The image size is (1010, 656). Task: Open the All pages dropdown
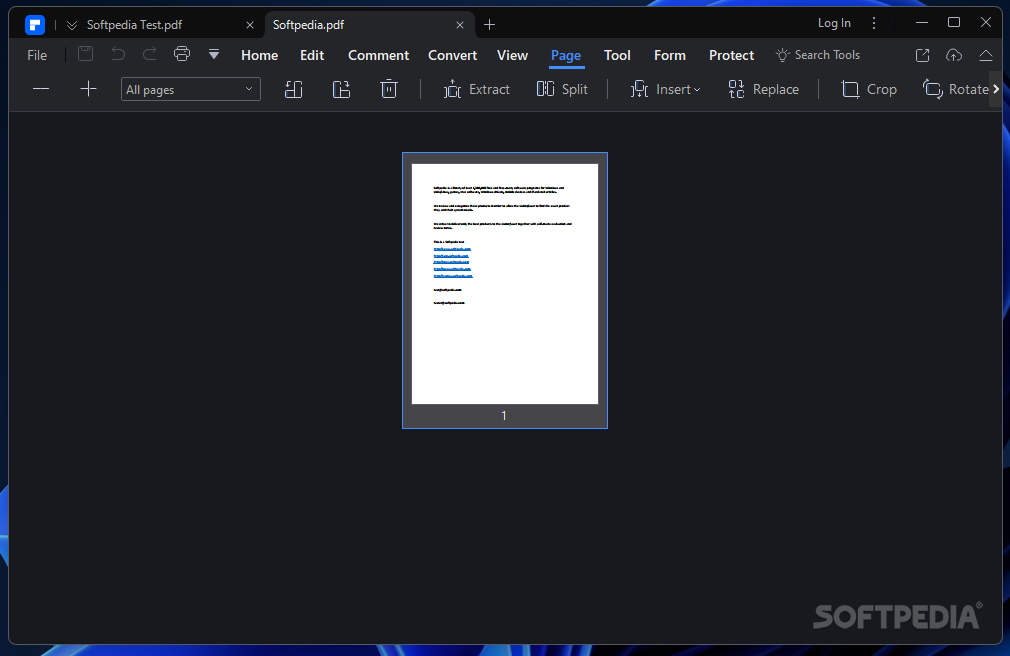click(191, 90)
